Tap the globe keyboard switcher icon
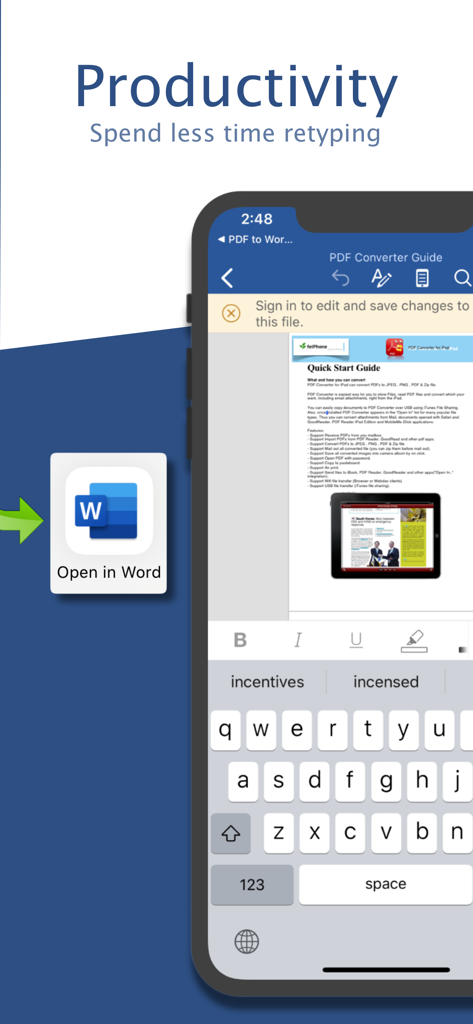The image size is (473, 1024). pos(246,941)
